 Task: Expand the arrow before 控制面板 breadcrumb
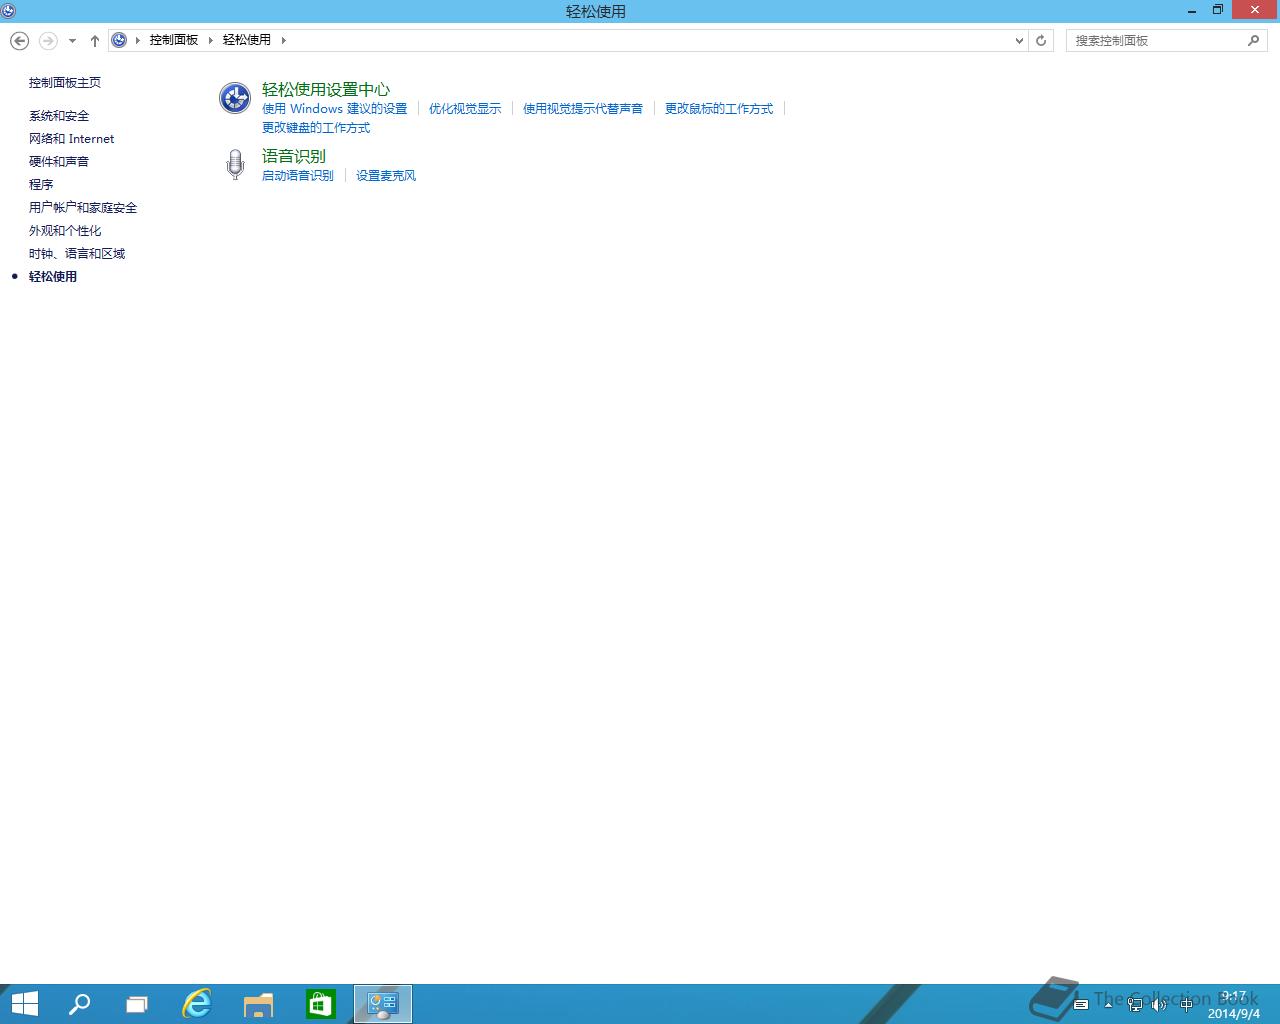(x=138, y=40)
